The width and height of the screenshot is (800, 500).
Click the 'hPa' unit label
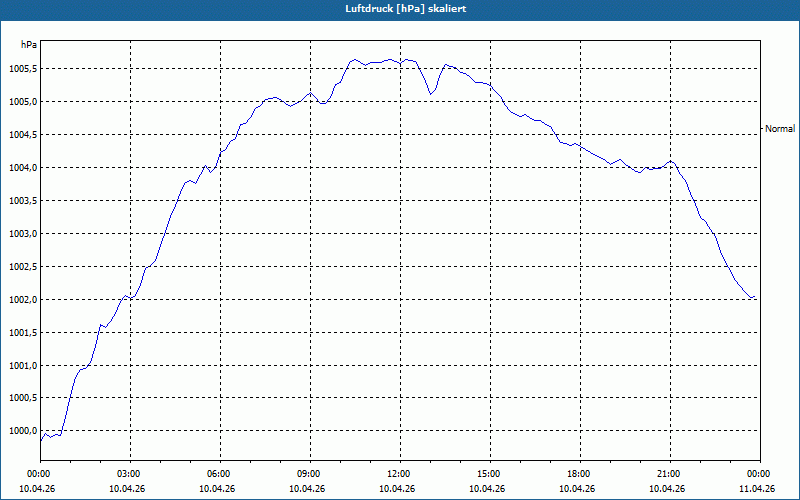29,45
